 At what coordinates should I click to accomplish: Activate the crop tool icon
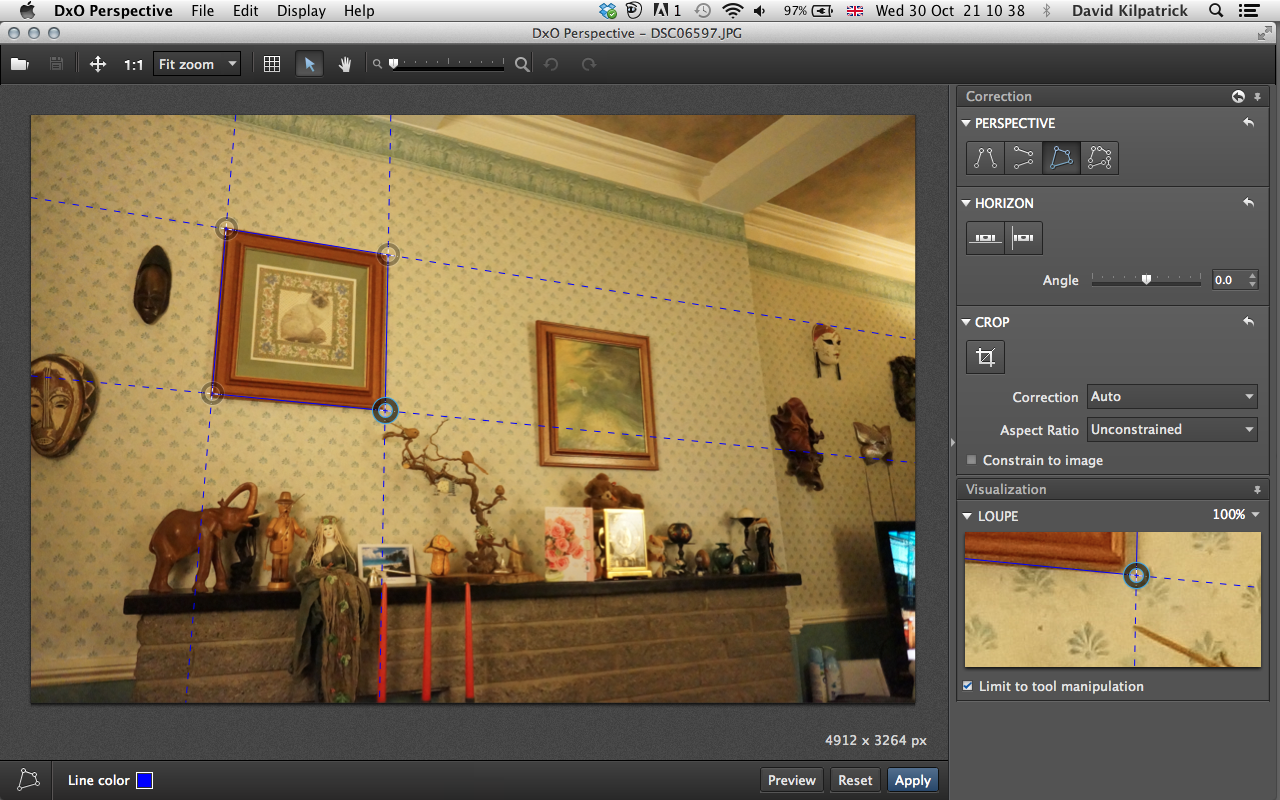pos(986,357)
